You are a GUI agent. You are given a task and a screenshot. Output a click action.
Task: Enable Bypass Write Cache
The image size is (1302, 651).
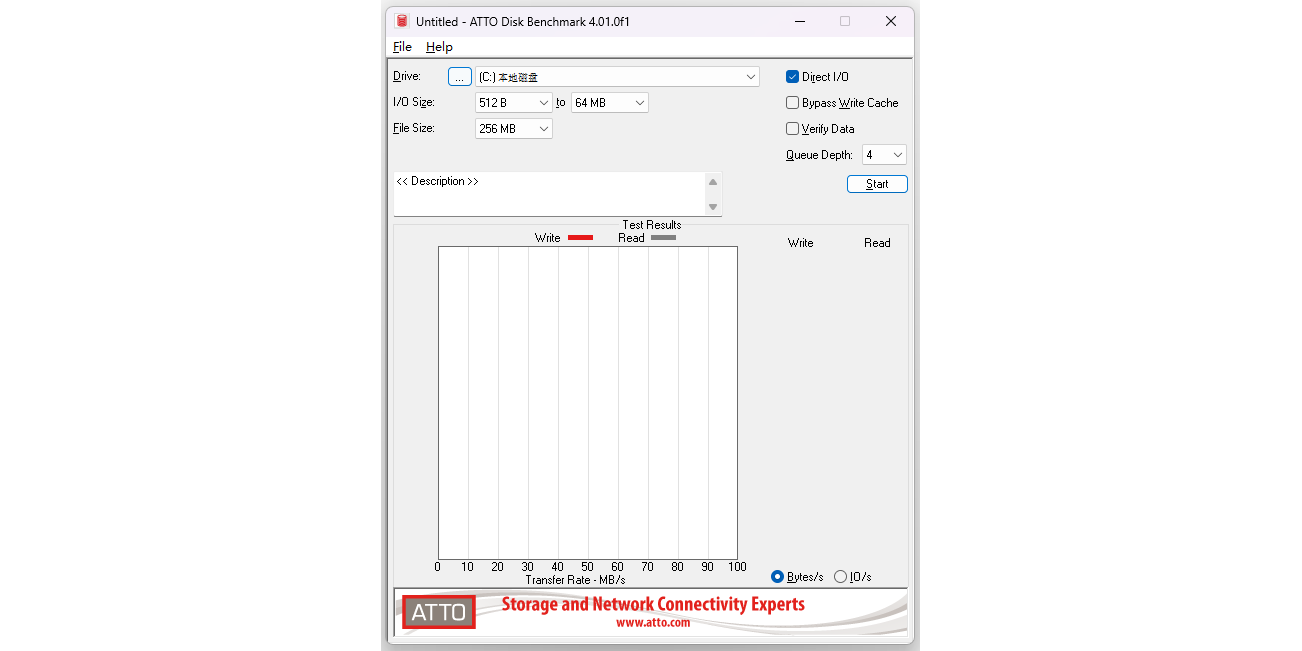pyautogui.click(x=792, y=103)
